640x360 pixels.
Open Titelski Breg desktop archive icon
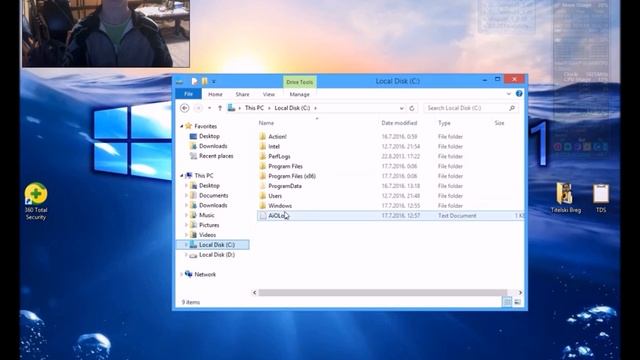coord(565,198)
